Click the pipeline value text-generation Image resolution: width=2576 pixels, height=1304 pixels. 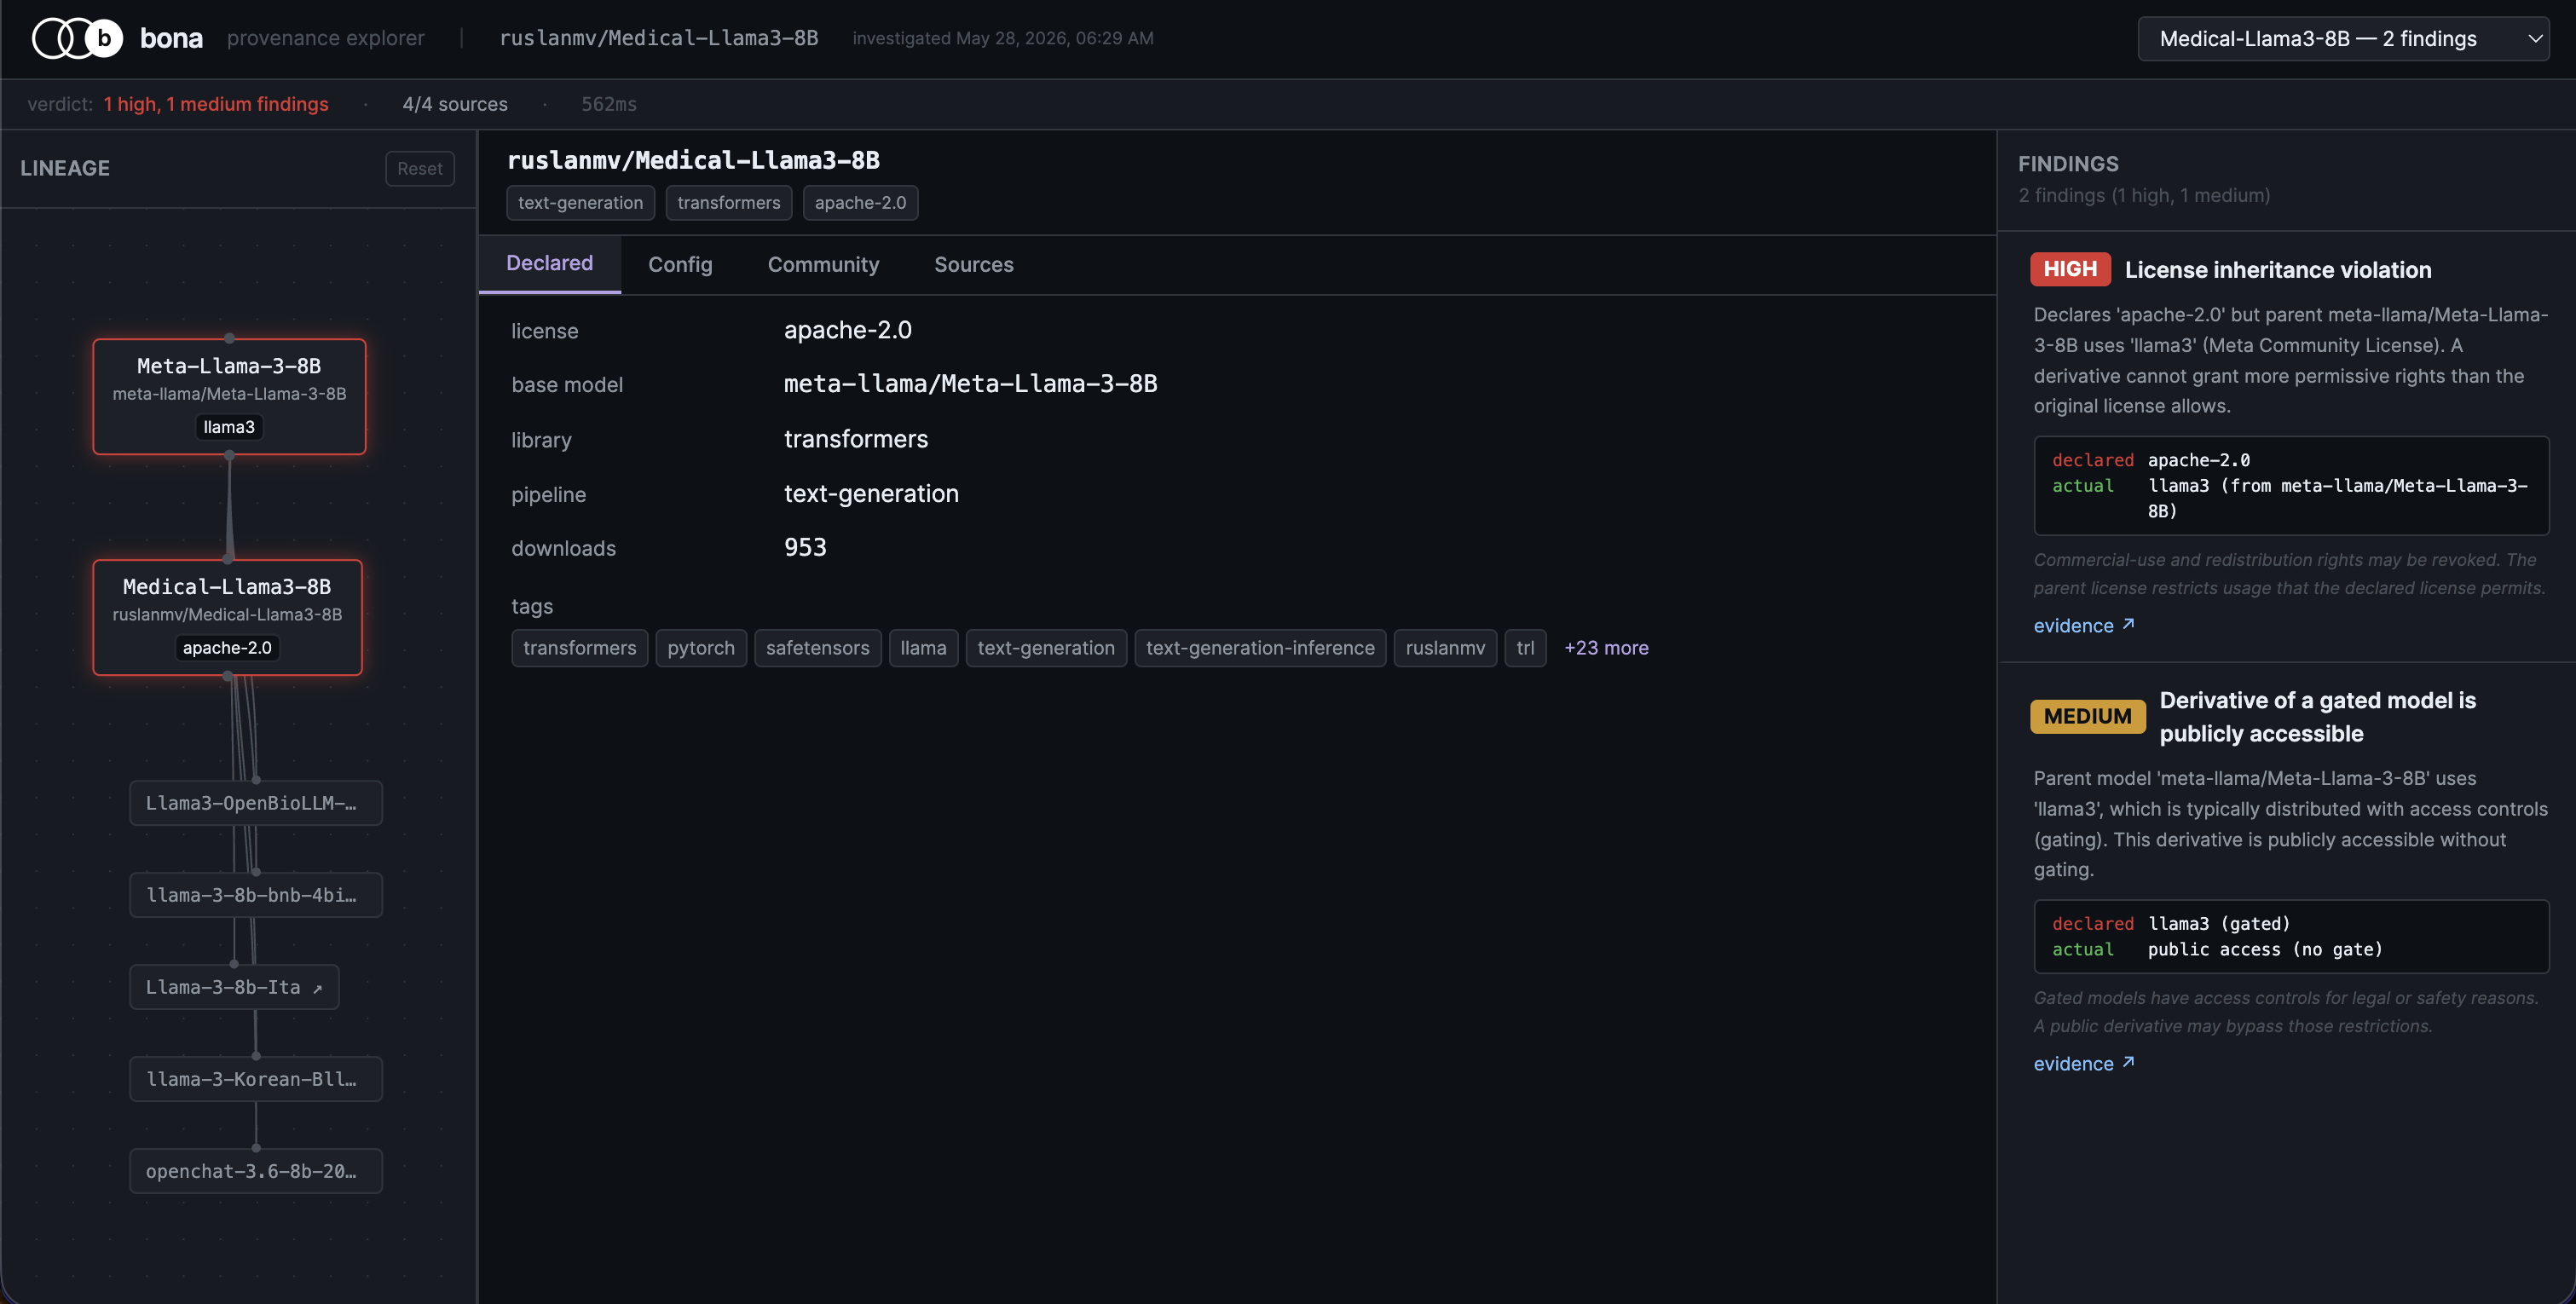(871, 494)
